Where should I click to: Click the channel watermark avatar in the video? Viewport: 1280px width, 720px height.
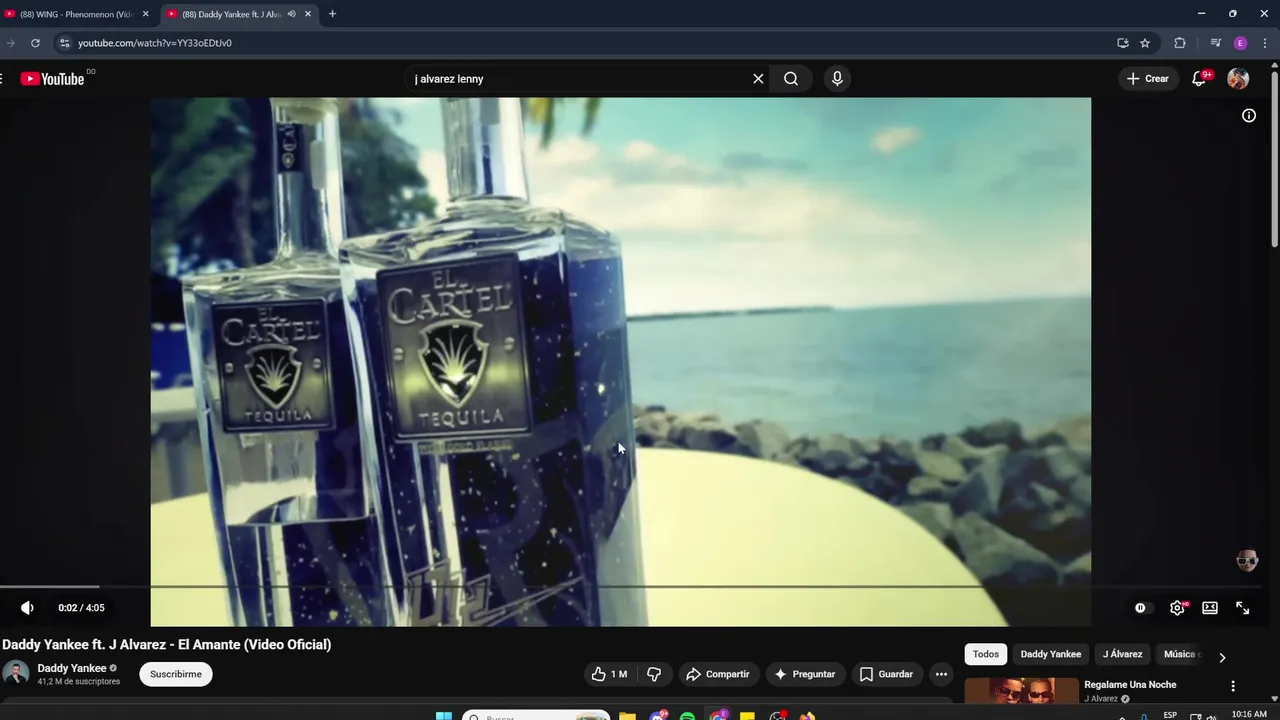[x=1247, y=560]
